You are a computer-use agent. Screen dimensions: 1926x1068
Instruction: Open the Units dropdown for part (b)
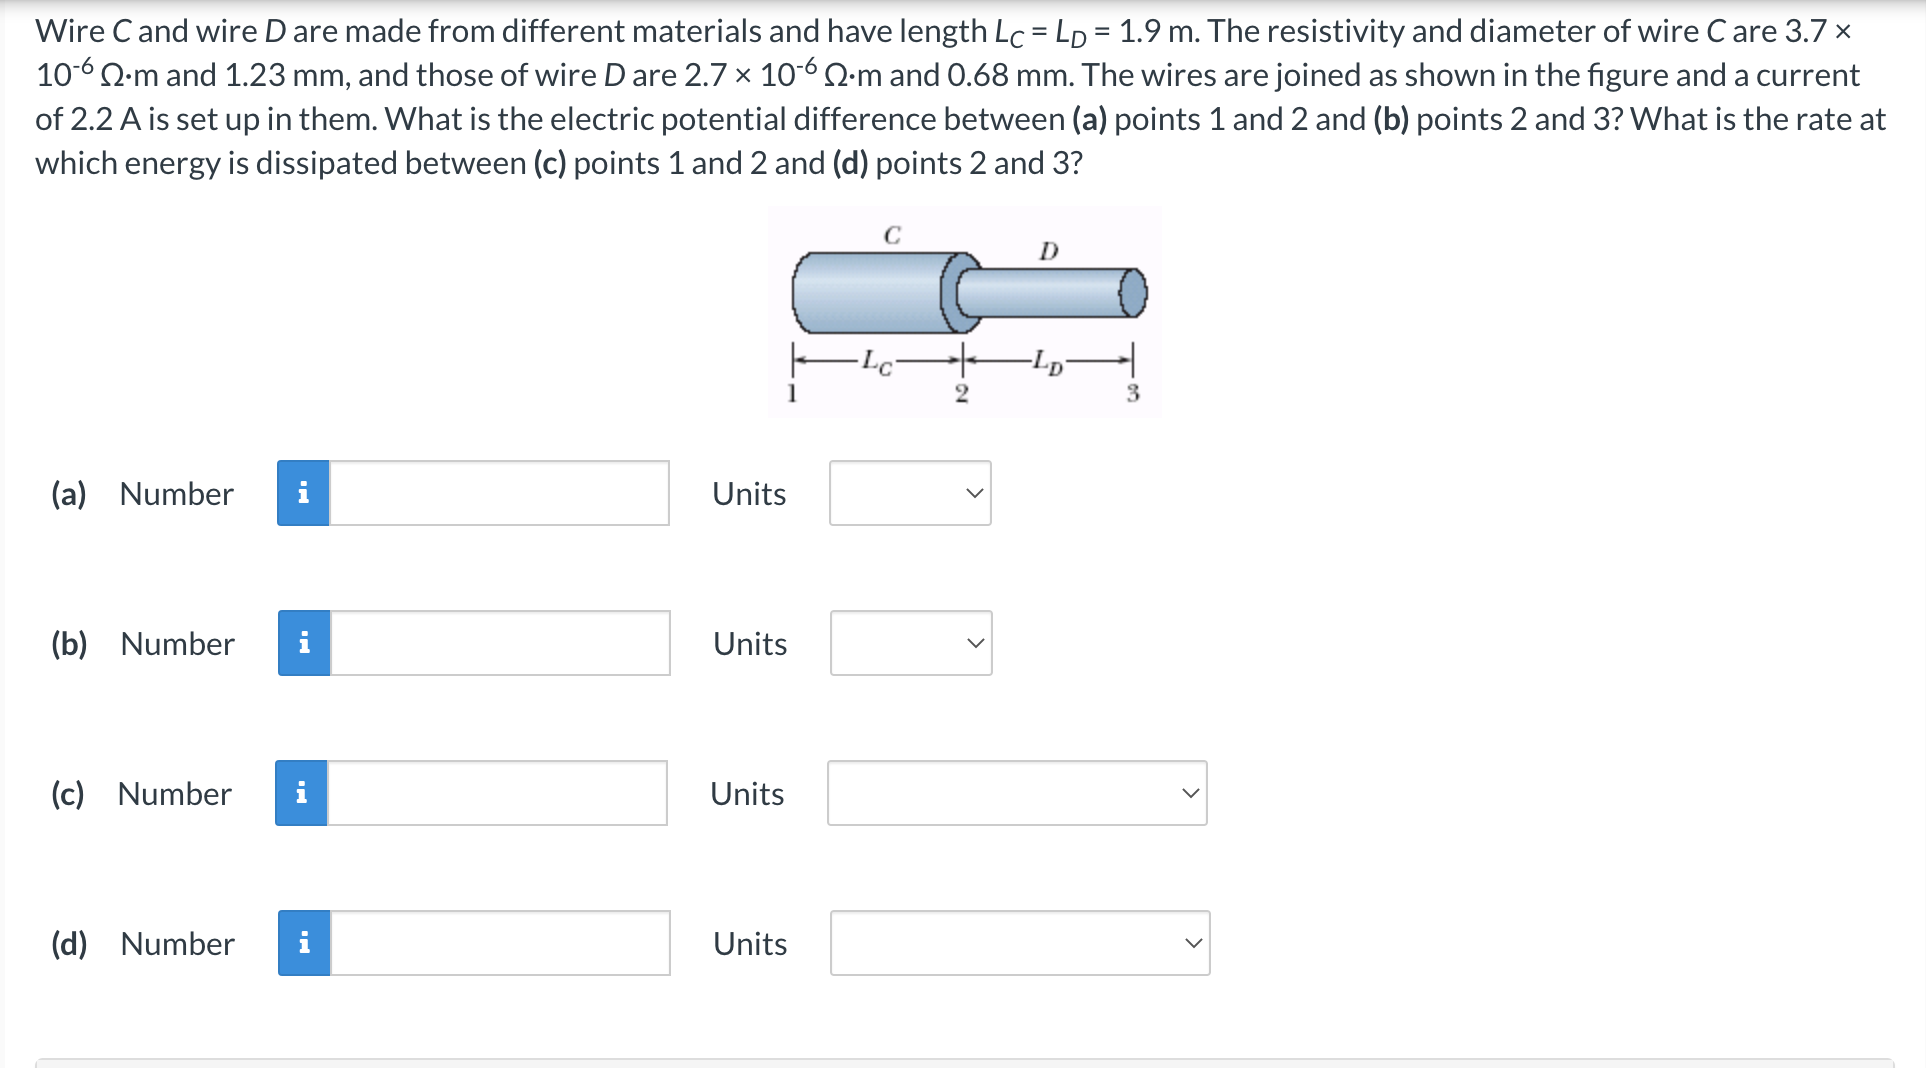coord(908,643)
